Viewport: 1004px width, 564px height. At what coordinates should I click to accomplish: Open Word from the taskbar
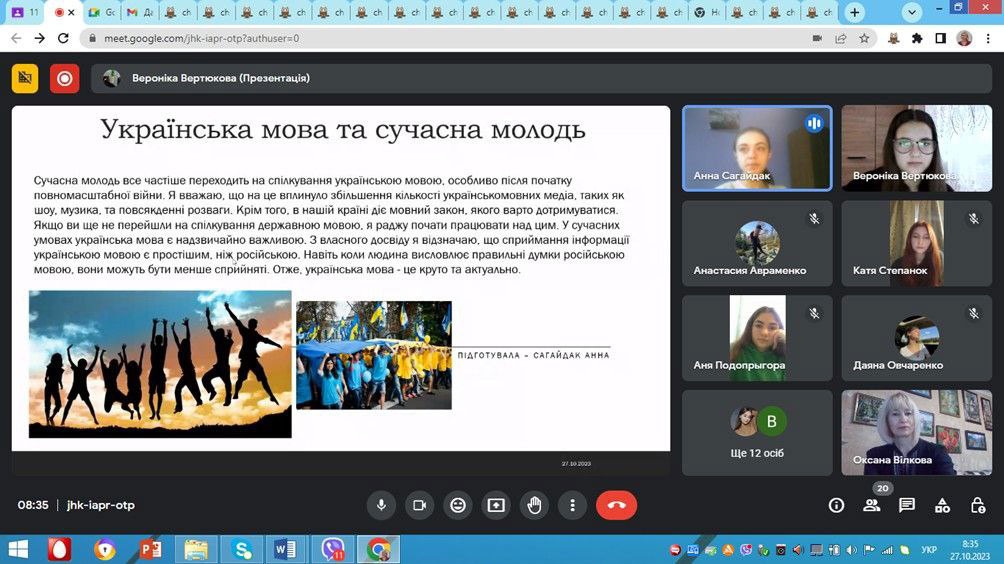[x=285, y=549]
